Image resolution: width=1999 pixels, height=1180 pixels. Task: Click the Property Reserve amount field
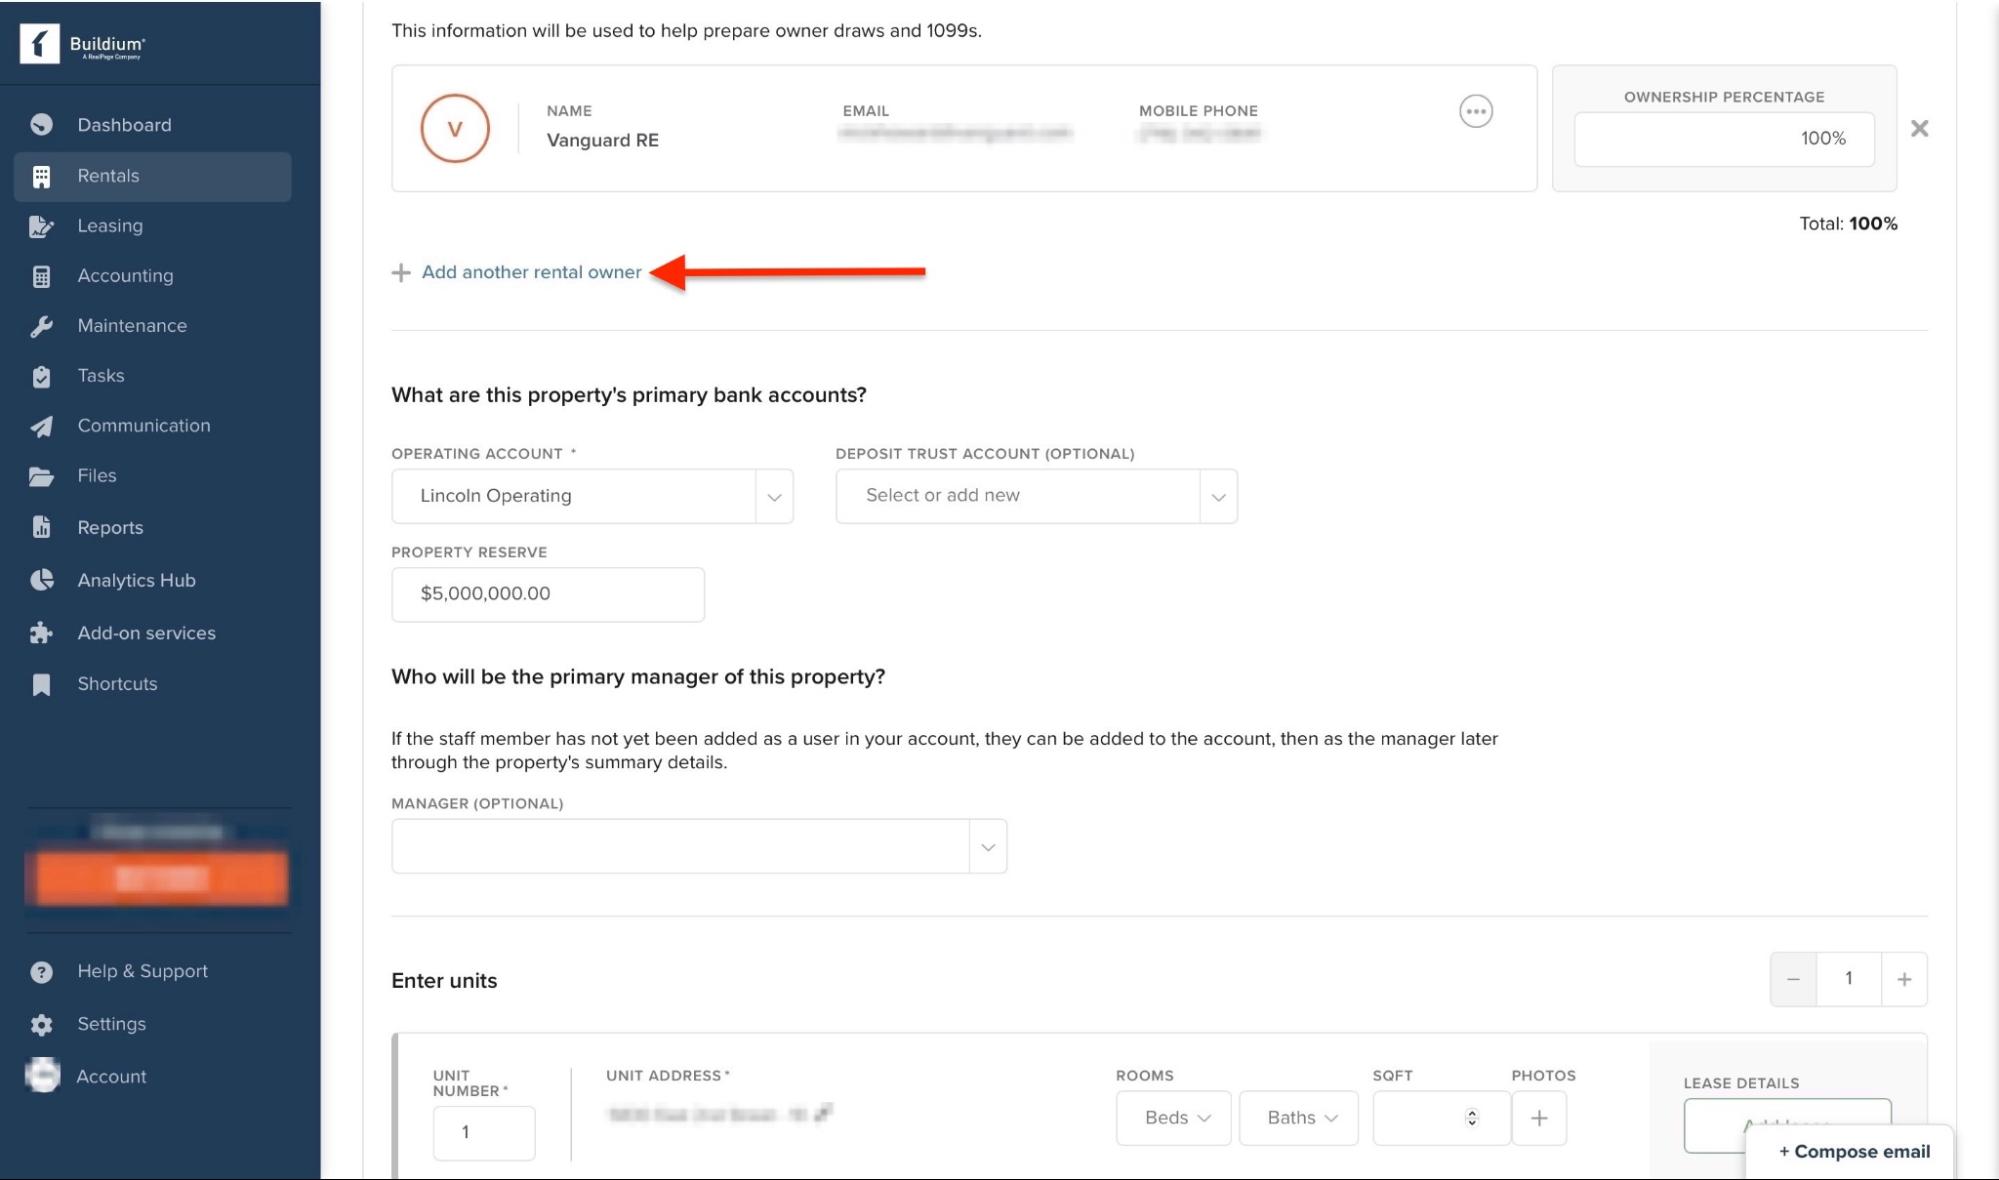pyautogui.click(x=547, y=594)
